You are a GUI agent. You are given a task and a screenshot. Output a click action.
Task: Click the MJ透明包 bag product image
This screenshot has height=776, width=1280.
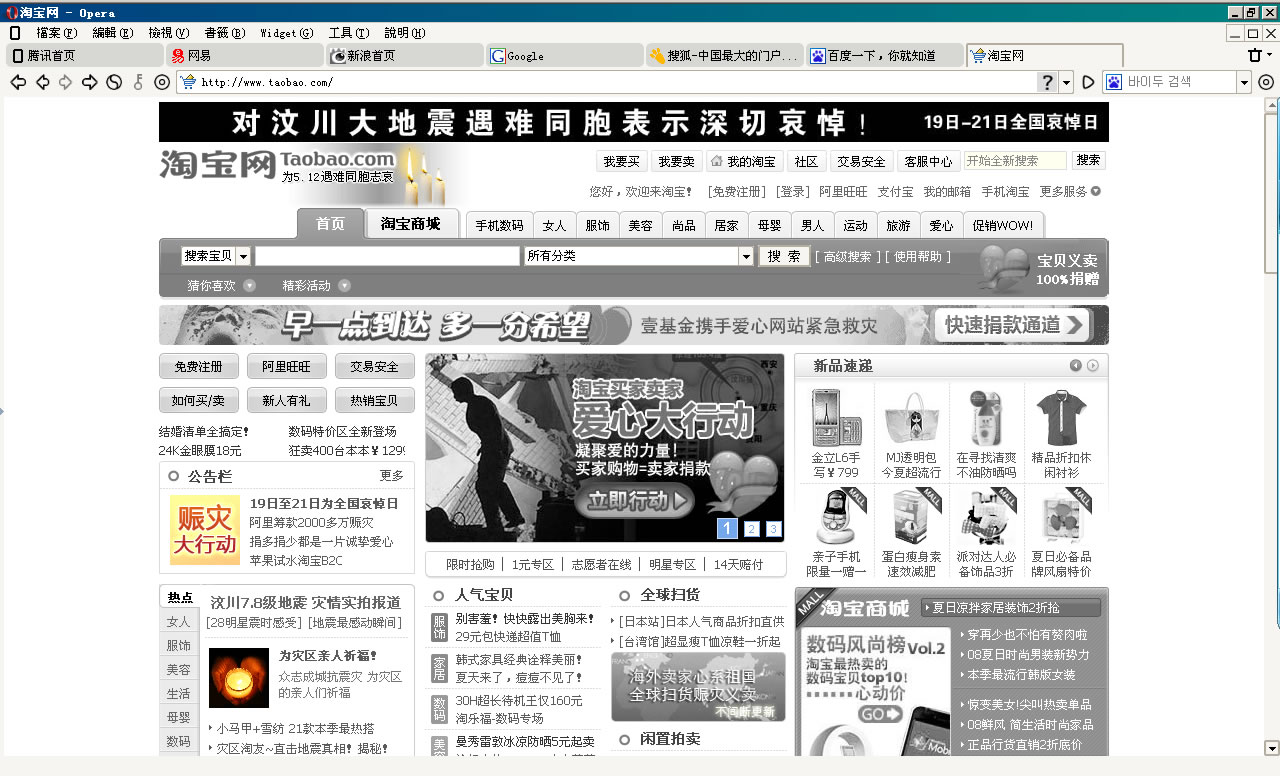pyautogui.click(x=912, y=418)
